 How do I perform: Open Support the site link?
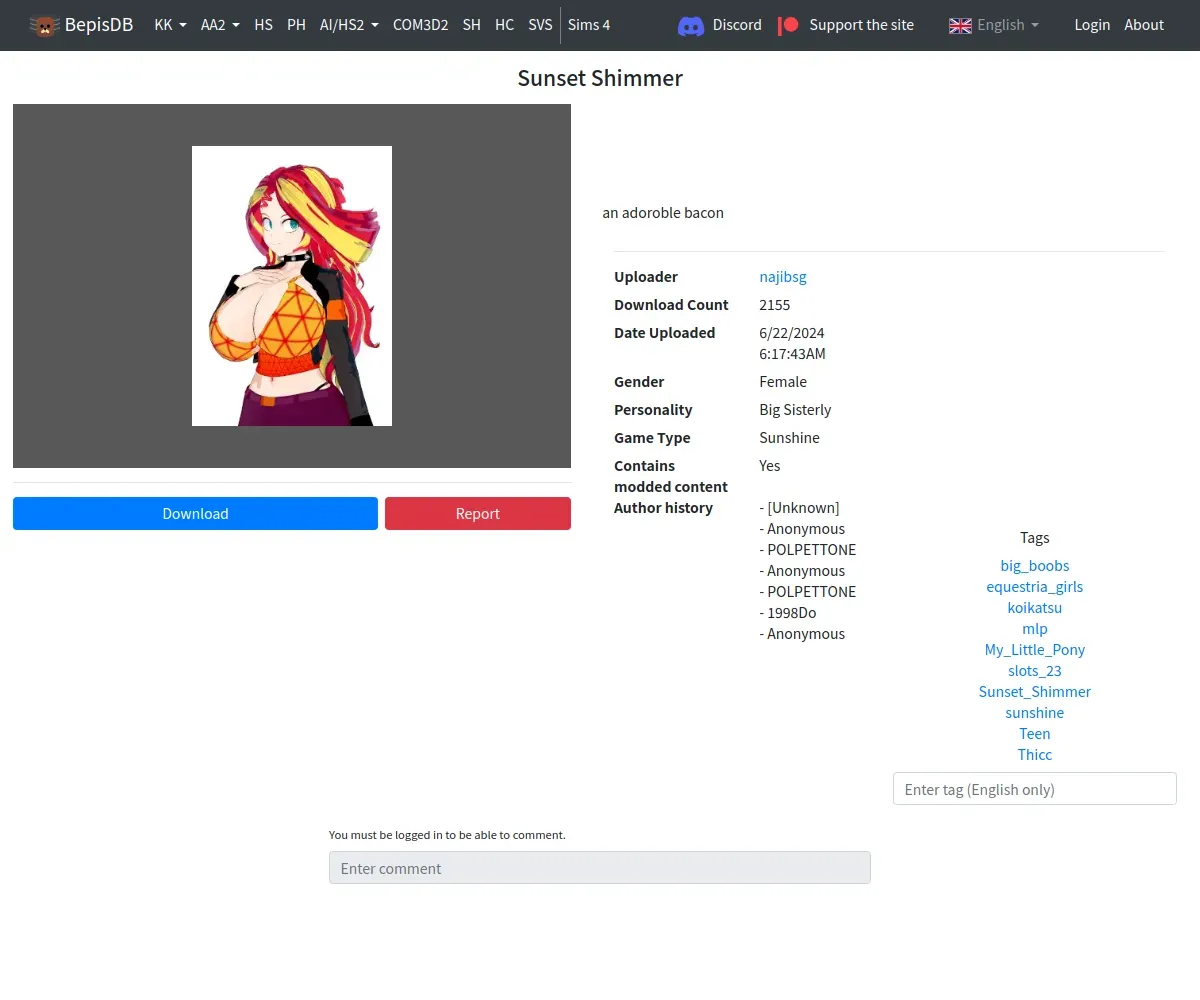coord(861,25)
